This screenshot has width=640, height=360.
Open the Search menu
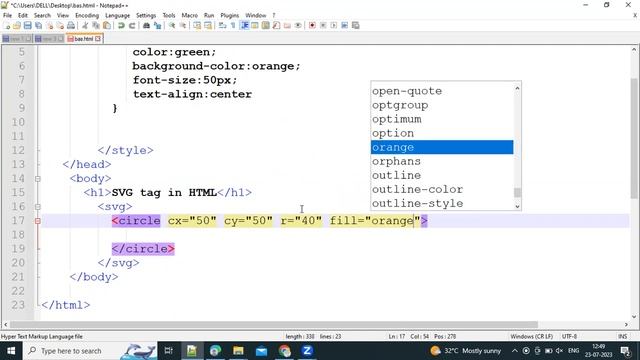(x=42, y=16)
